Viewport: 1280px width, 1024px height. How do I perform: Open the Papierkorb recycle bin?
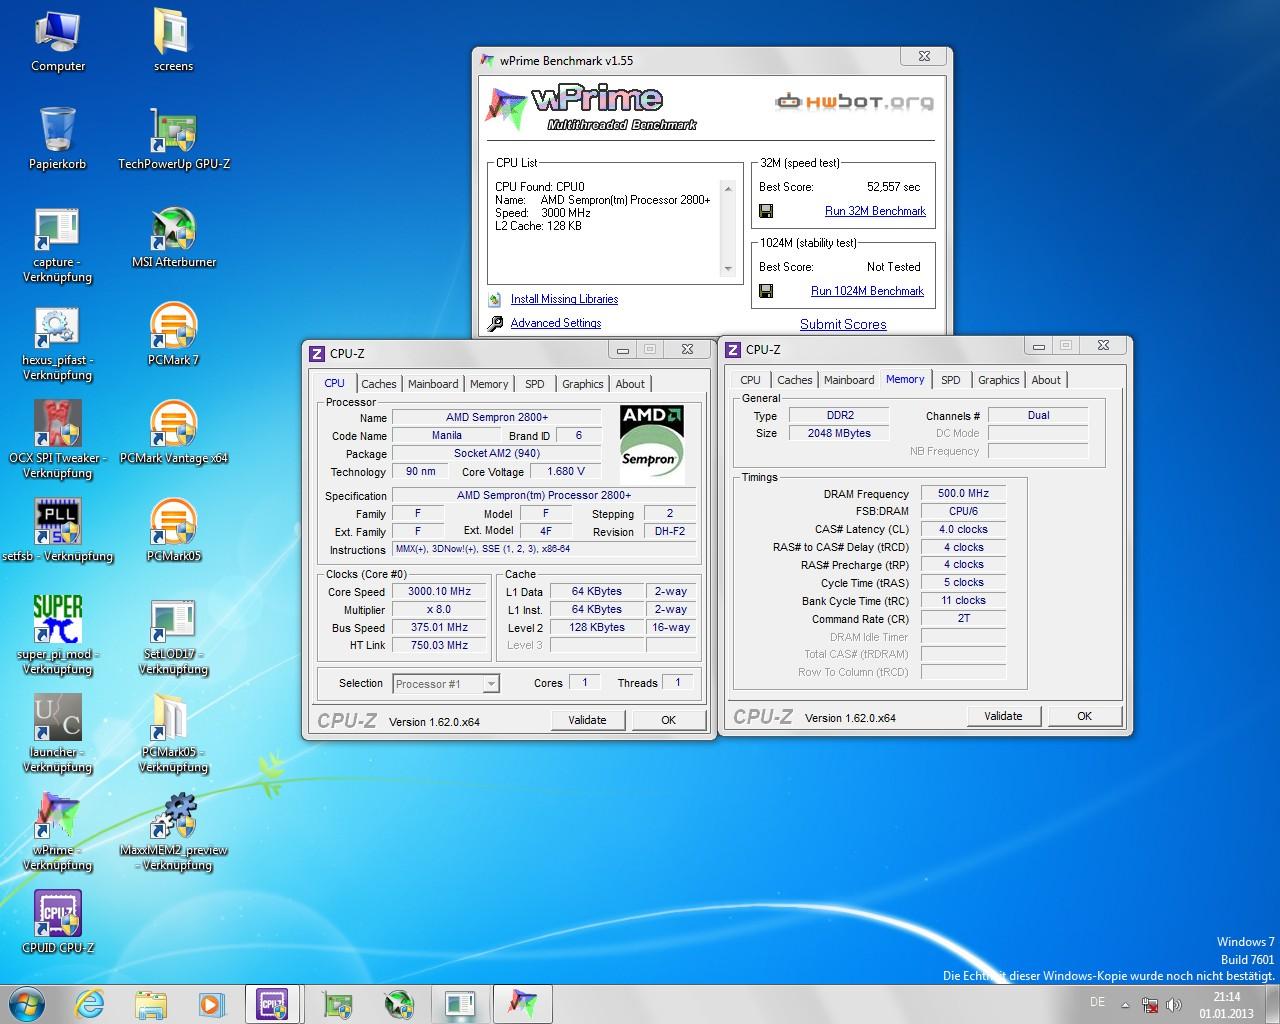coord(57,138)
